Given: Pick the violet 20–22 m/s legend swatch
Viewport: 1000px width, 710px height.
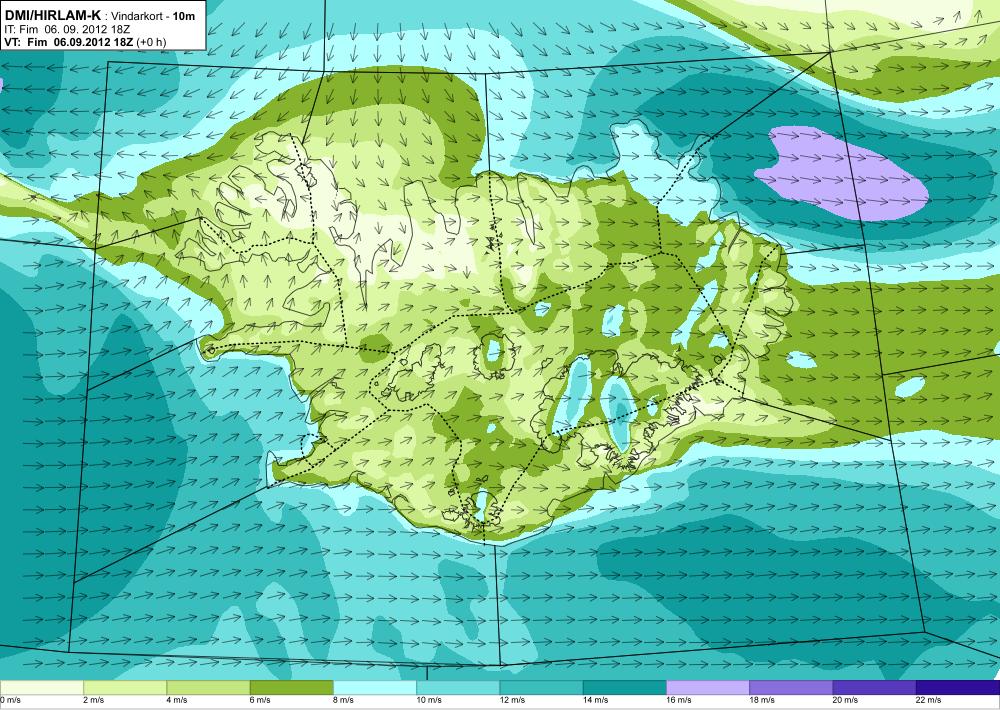Looking at the screenshot, I should coord(874,687).
